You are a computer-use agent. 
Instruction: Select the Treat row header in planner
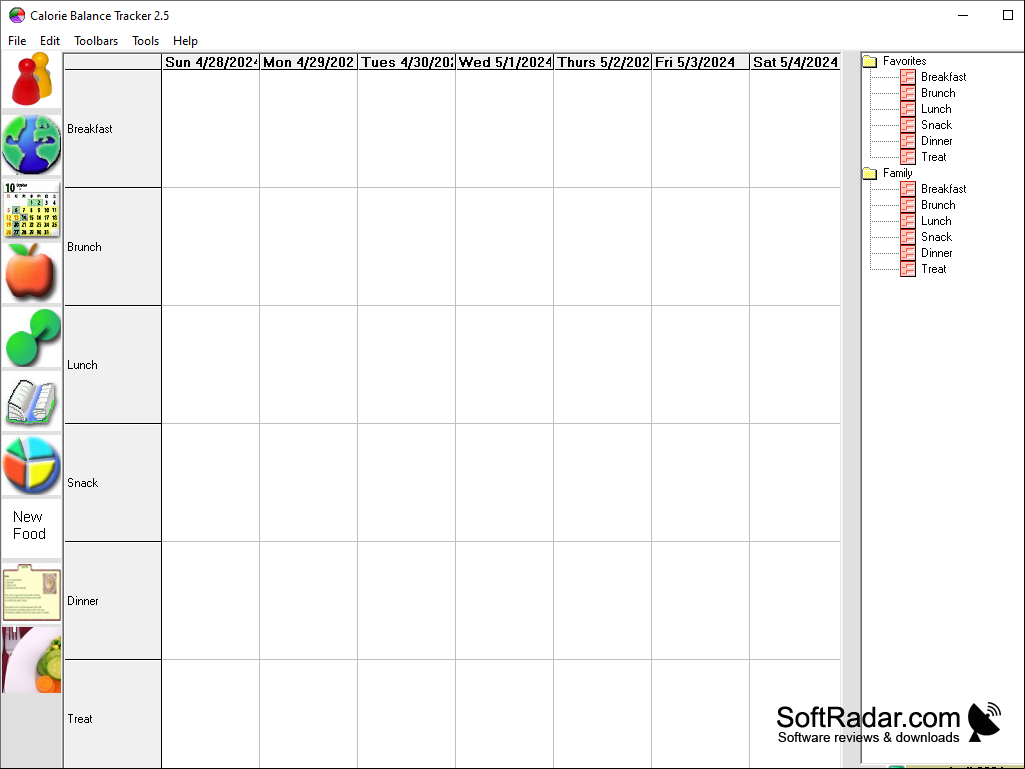(112, 714)
